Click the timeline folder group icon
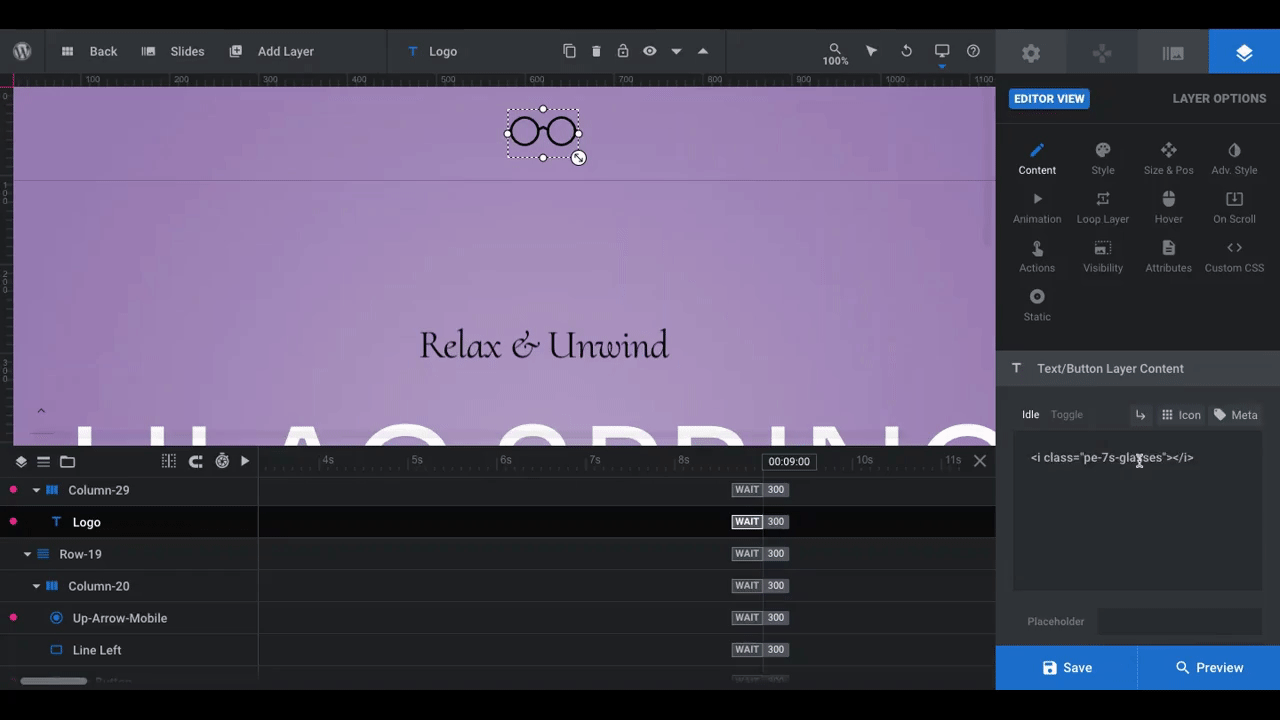 click(67, 461)
